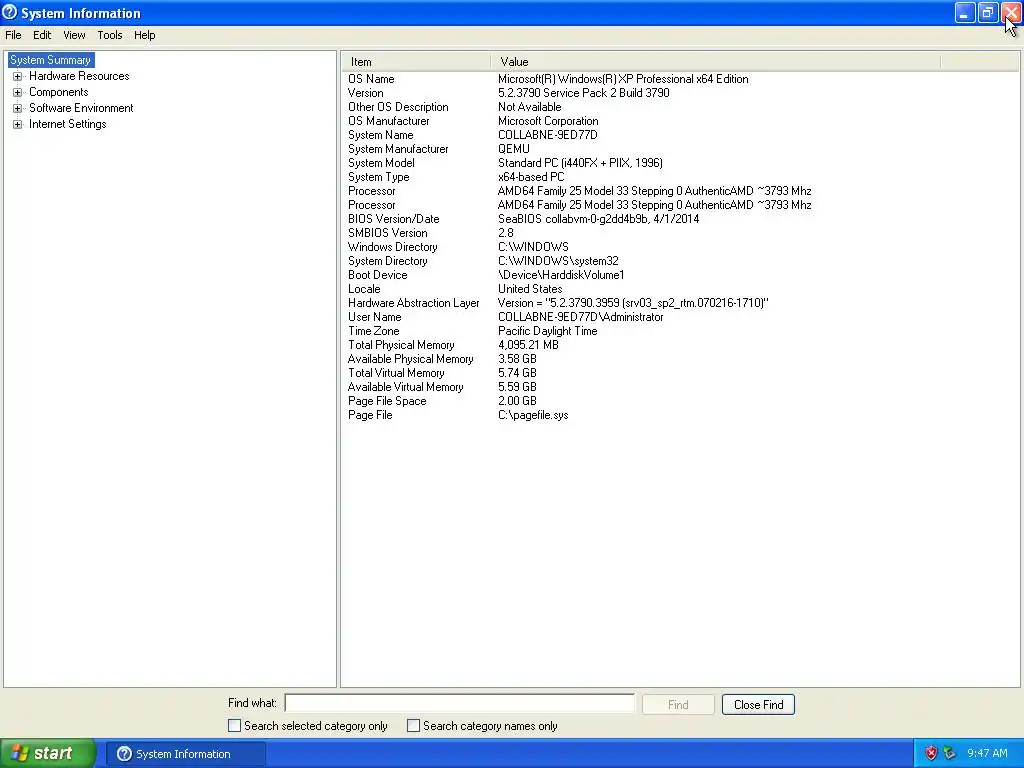Select the Other OS Description row
Viewport: 1024px width, 768px height.
click(680, 107)
